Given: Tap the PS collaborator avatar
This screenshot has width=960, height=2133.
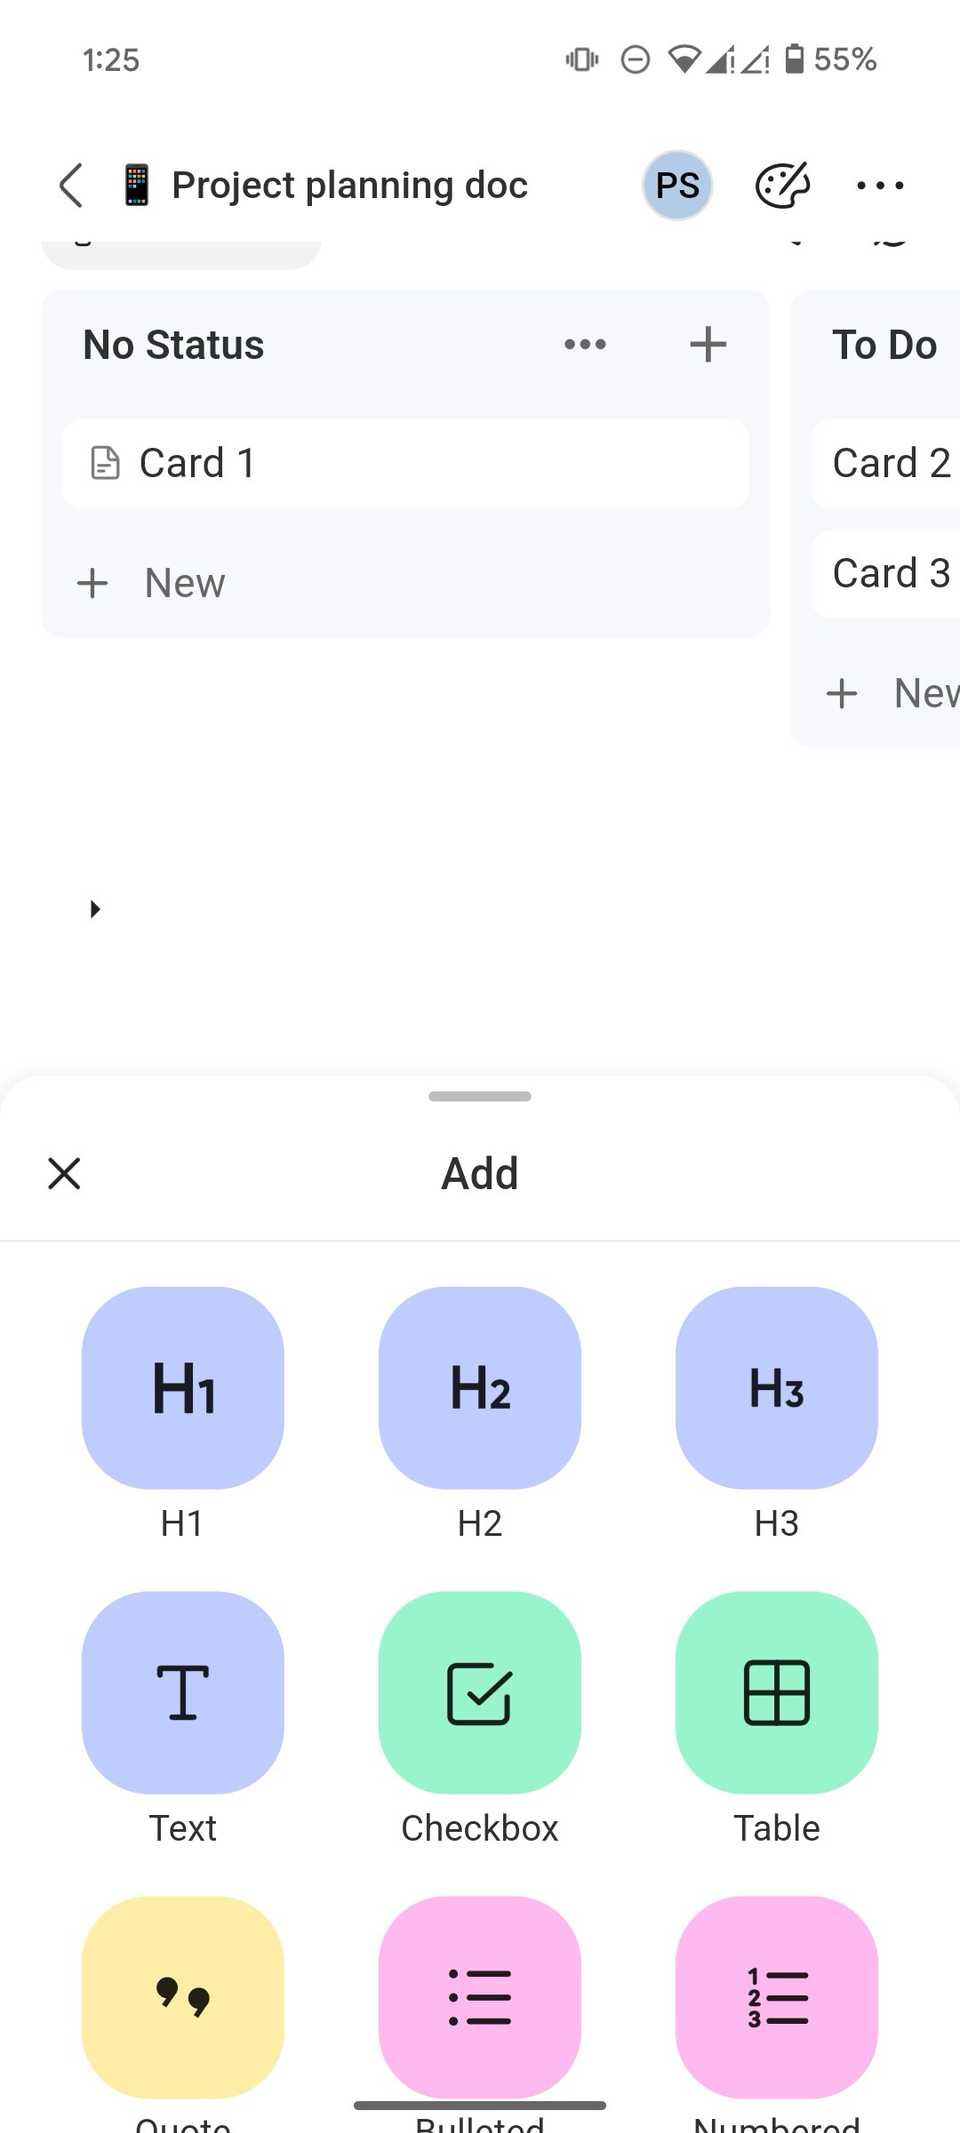Looking at the screenshot, I should 678,185.
